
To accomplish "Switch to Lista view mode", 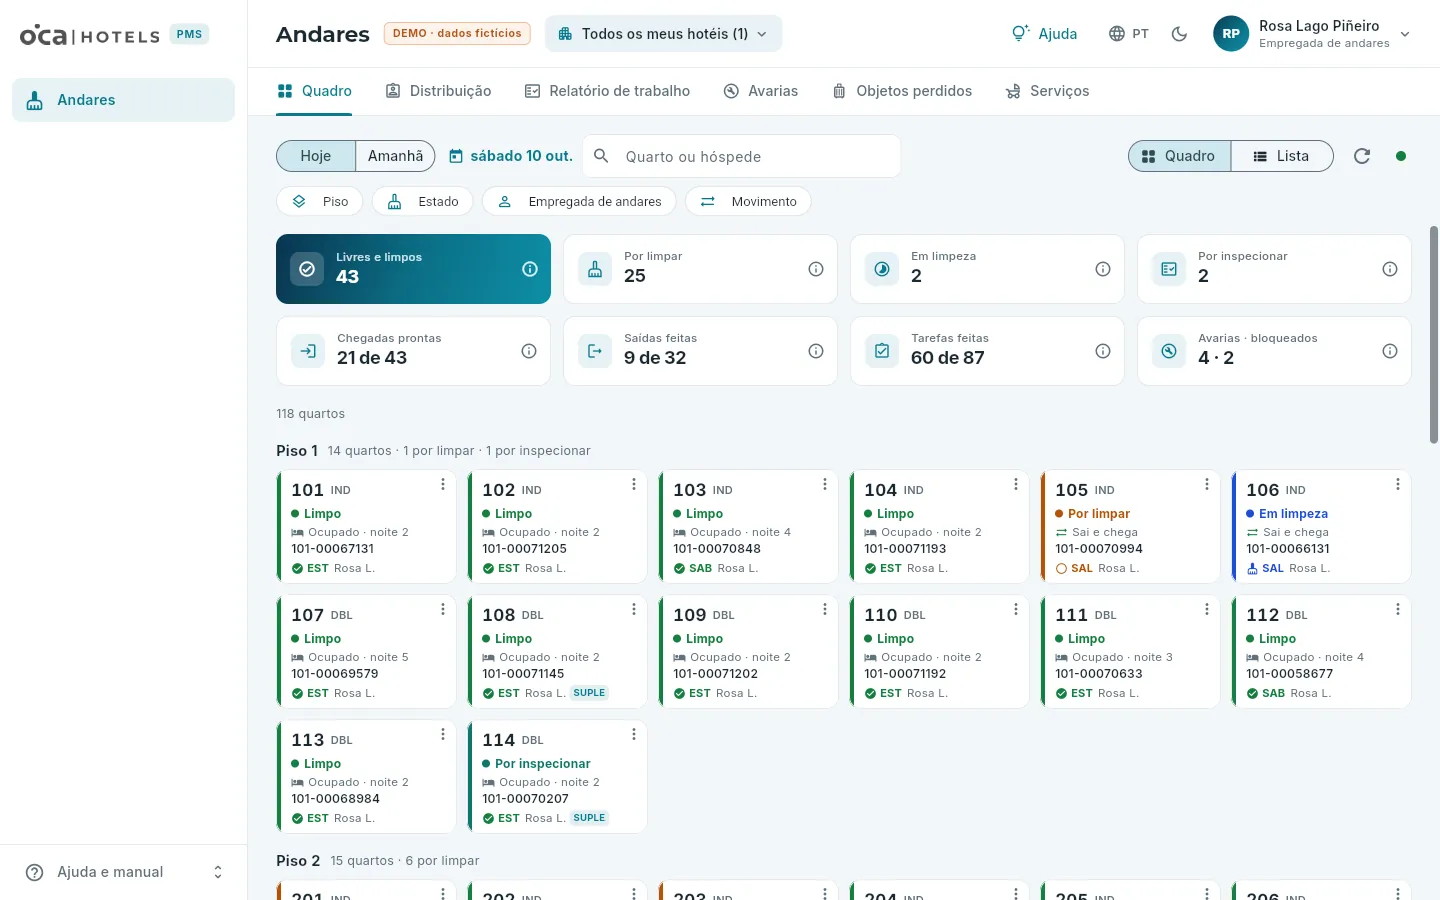I will 1282,156.
